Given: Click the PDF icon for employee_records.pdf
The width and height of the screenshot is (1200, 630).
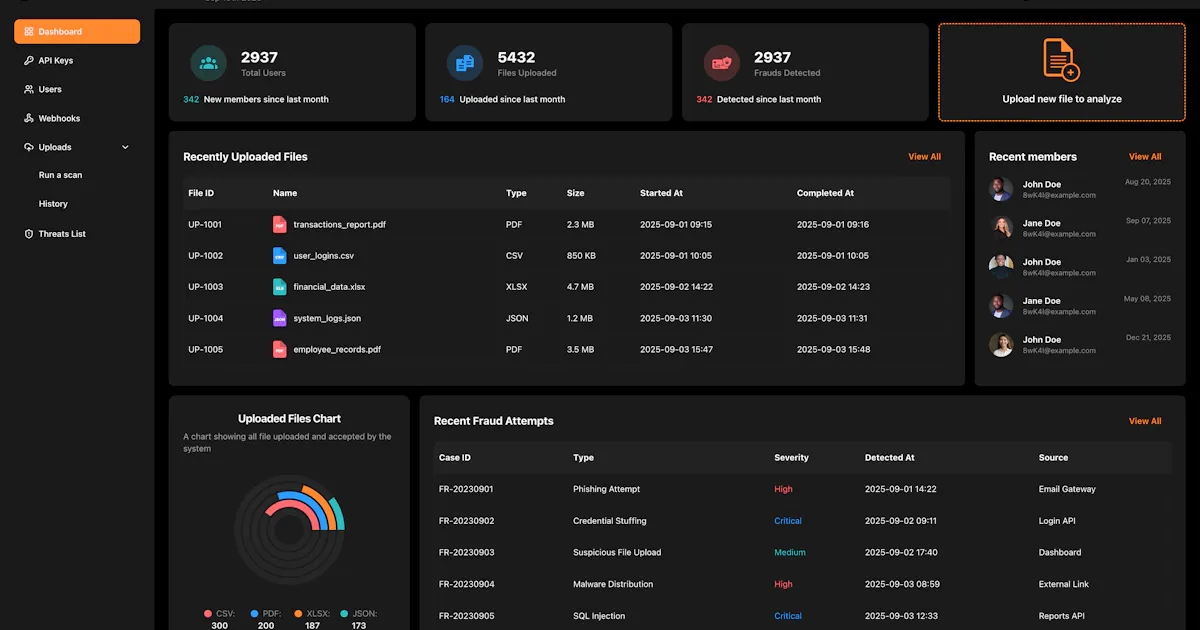Looking at the screenshot, I should [280, 350].
